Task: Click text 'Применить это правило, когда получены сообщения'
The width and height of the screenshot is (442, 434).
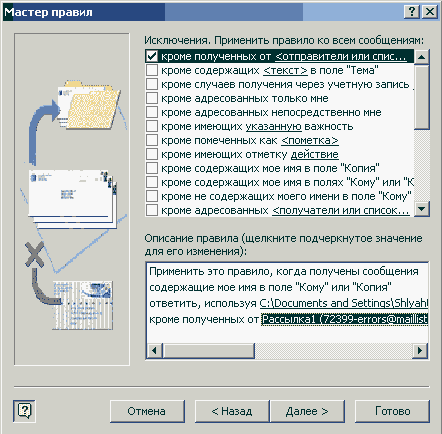Action: [284, 271]
